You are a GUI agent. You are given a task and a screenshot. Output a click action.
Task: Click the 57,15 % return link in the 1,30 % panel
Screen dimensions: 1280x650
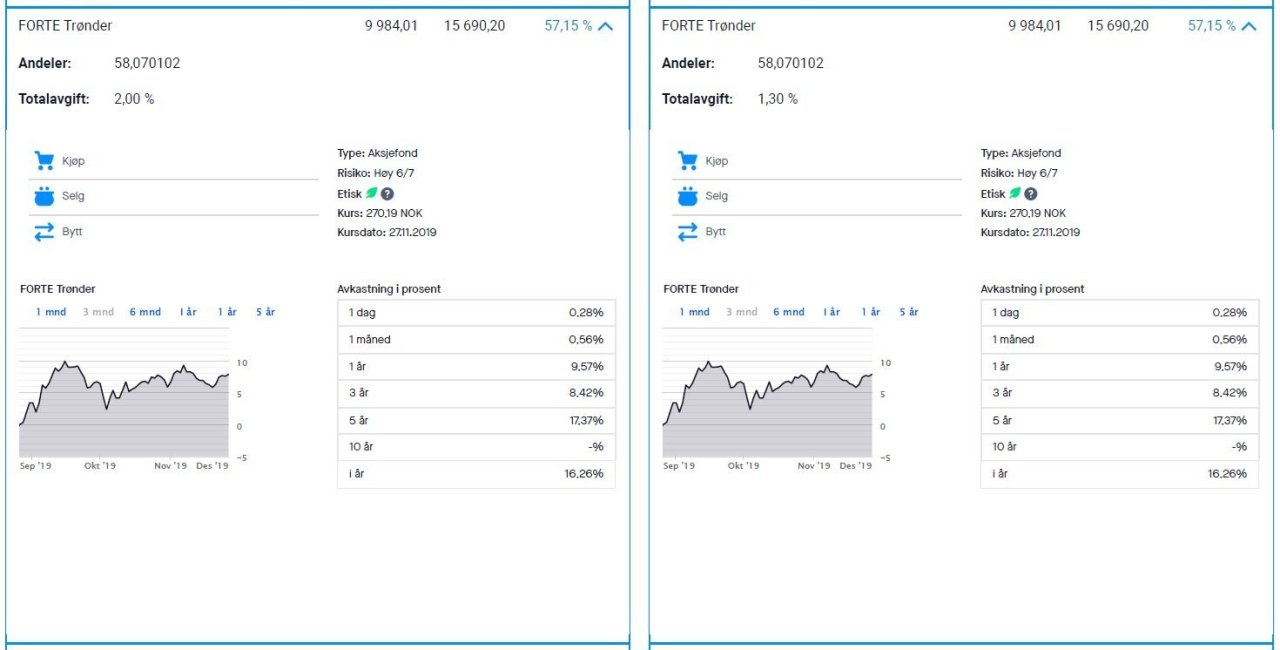tap(1212, 26)
